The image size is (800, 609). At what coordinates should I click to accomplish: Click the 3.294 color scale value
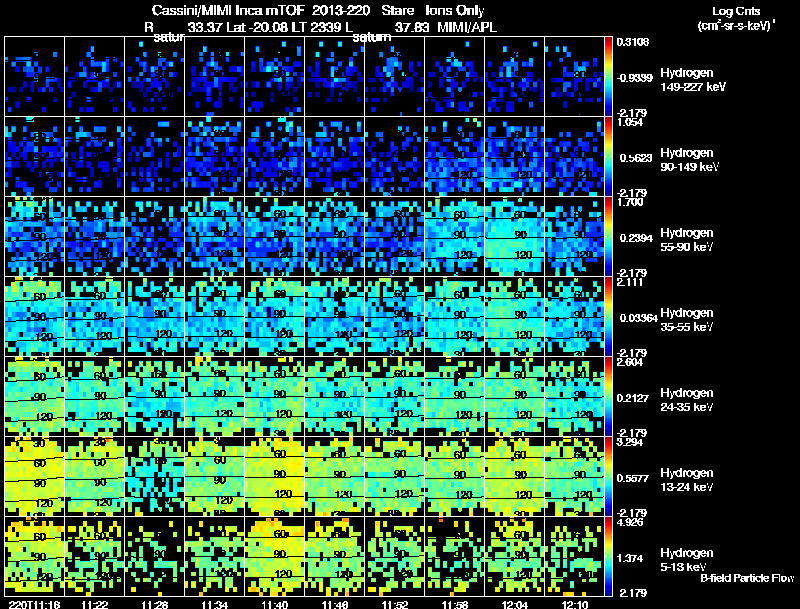(x=631, y=443)
